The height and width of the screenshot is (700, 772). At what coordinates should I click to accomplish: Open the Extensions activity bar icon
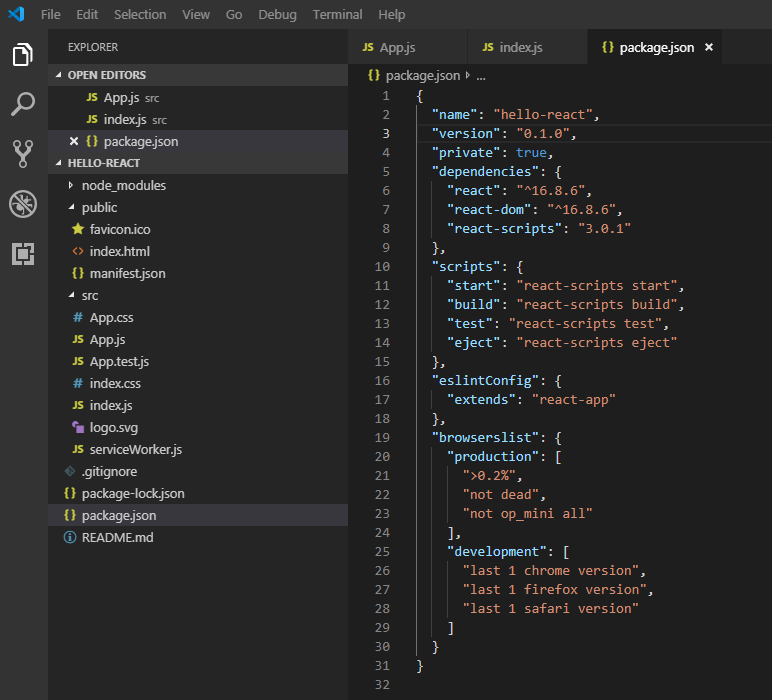(x=23, y=254)
